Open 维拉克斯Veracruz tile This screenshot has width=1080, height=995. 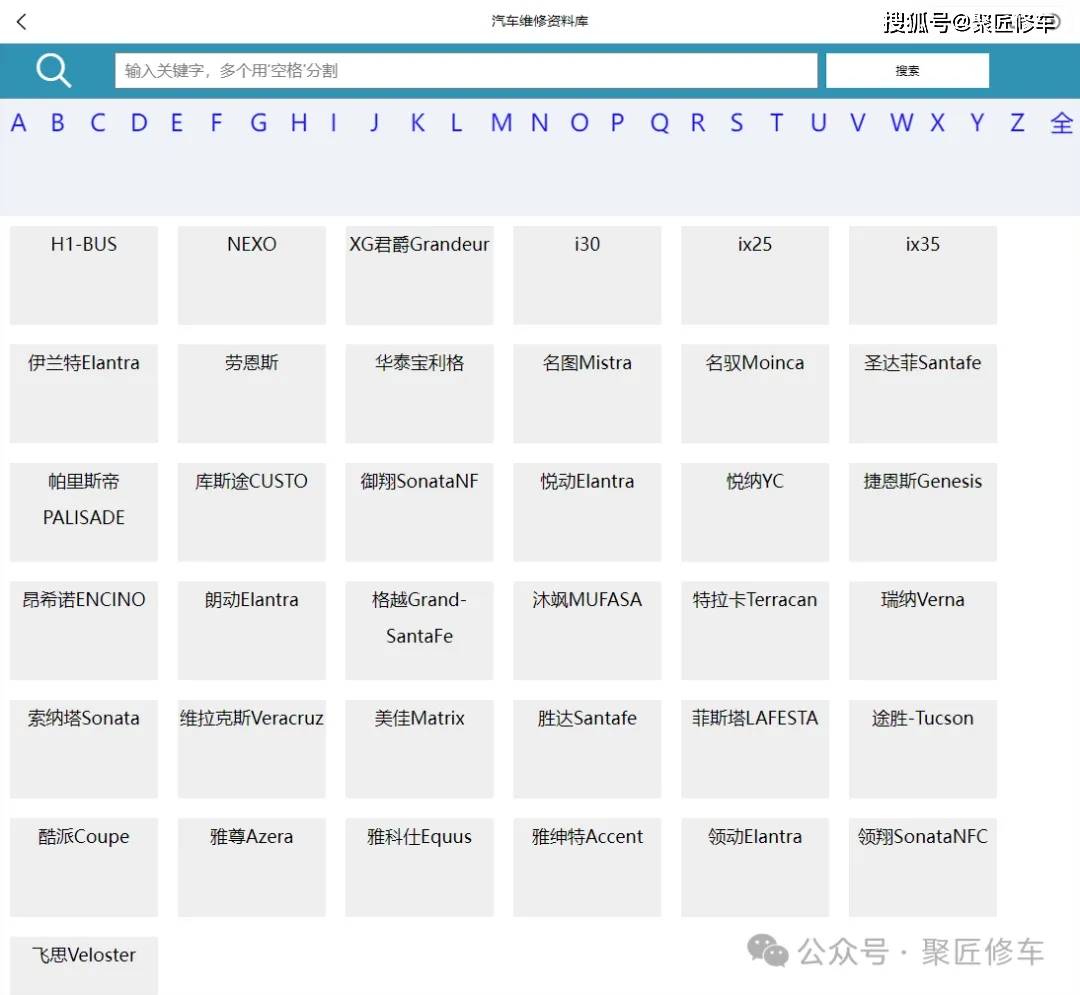coord(251,749)
